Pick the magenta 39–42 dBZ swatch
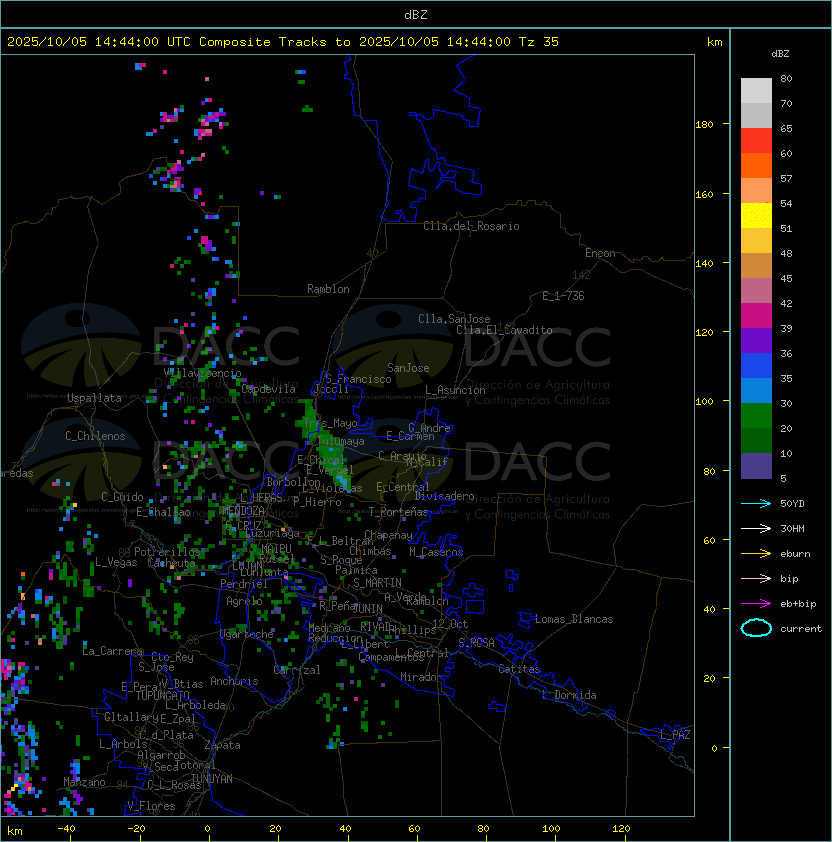The image size is (832, 842). 756,316
